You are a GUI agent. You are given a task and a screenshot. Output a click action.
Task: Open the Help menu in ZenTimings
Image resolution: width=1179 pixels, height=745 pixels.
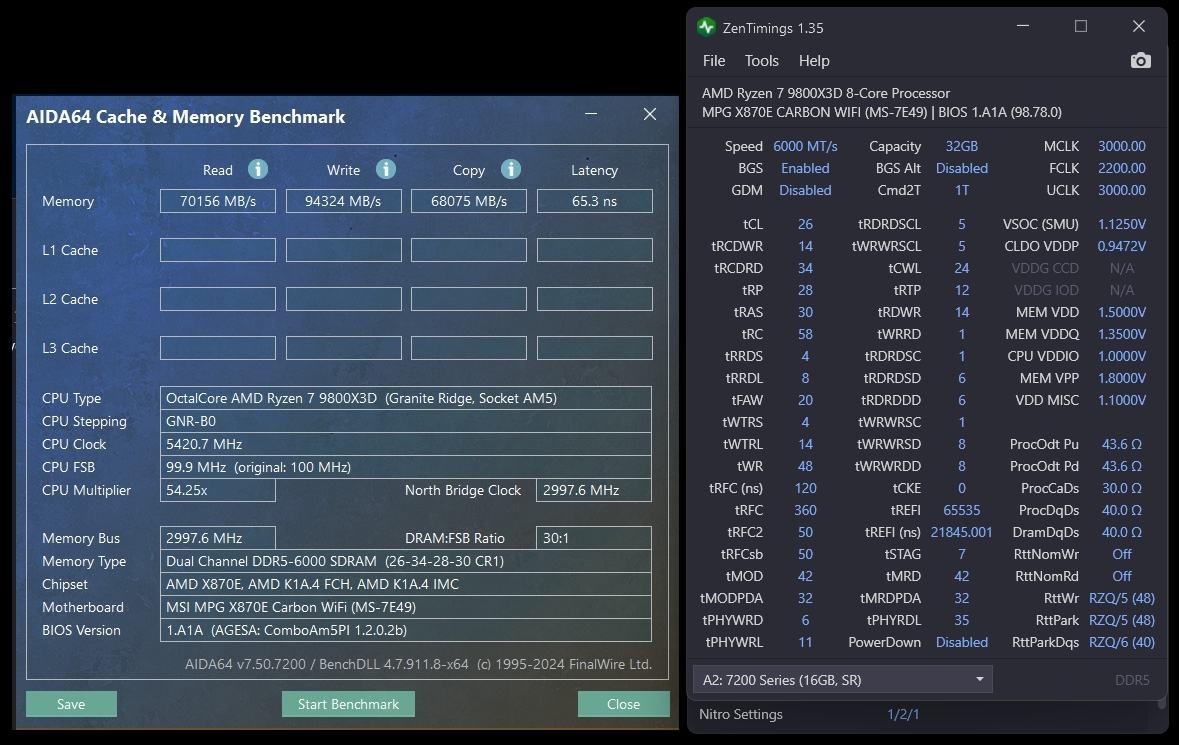click(814, 61)
